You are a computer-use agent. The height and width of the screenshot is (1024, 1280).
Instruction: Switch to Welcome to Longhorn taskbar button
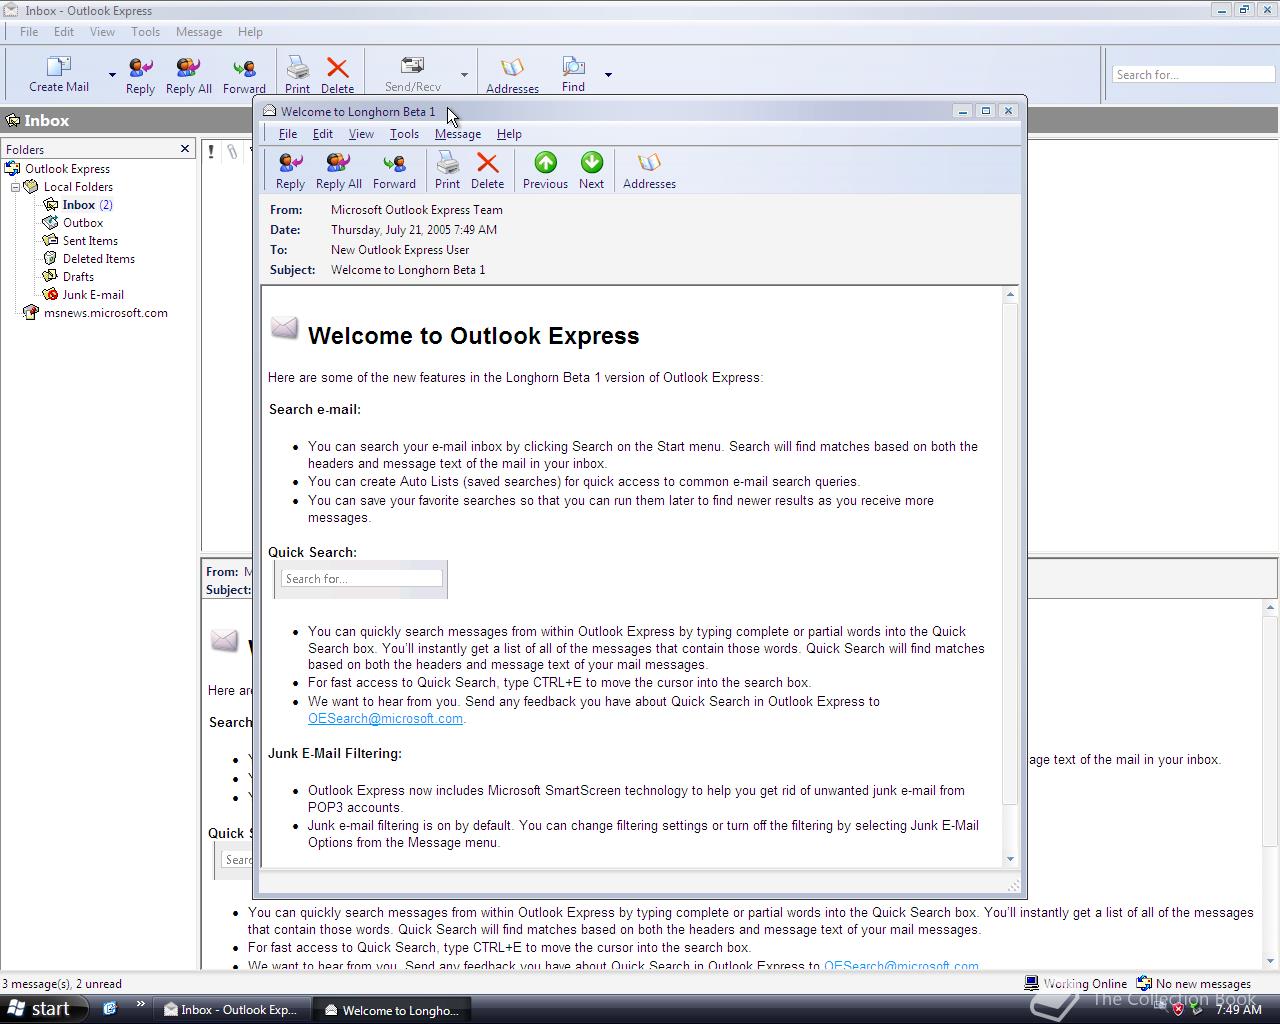pos(392,1010)
